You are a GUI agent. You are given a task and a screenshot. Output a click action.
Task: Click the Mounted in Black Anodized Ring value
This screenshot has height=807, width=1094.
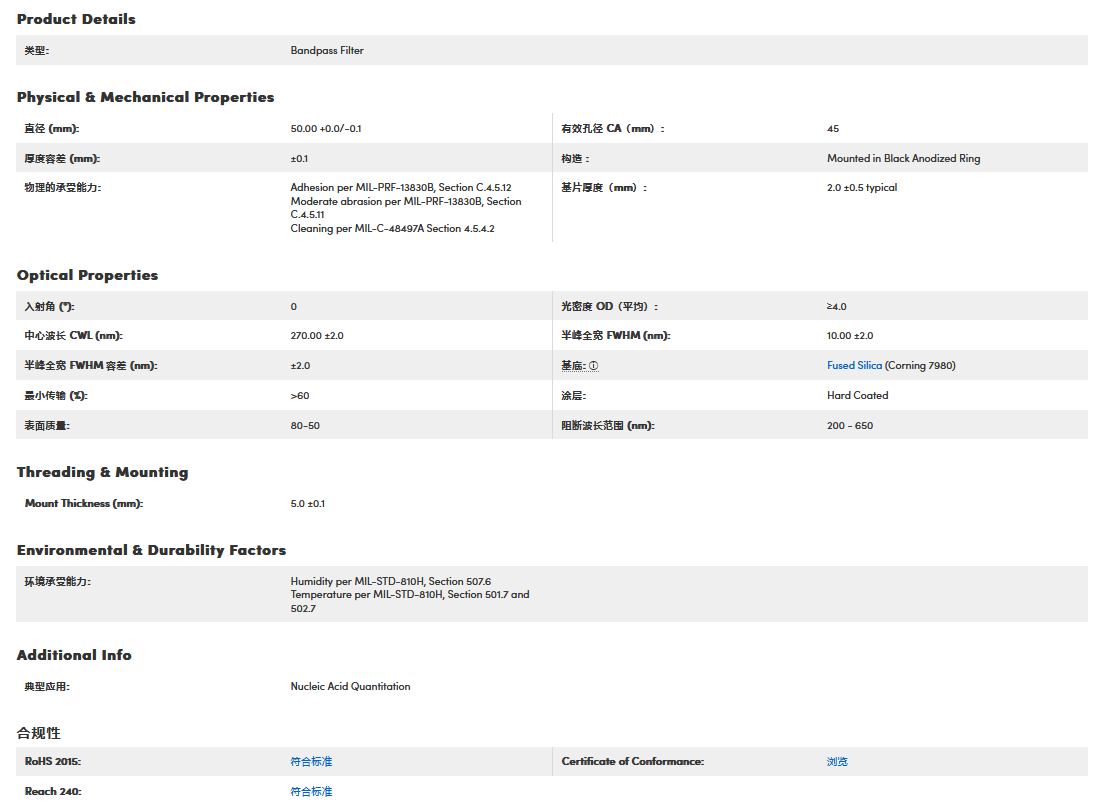coord(903,159)
